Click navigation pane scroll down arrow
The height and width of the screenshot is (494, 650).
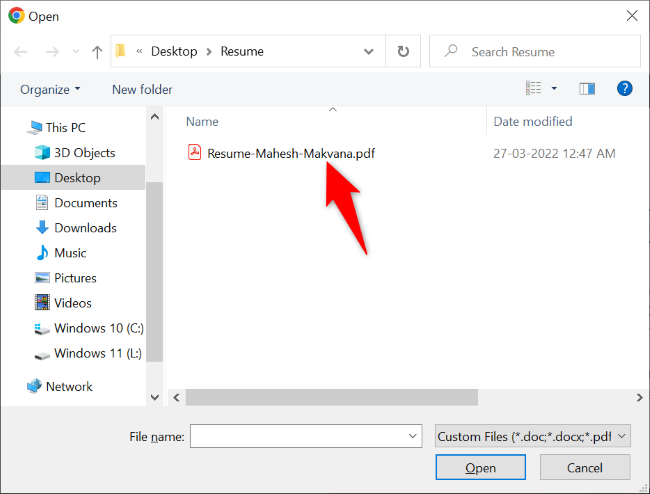coord(155,397)
